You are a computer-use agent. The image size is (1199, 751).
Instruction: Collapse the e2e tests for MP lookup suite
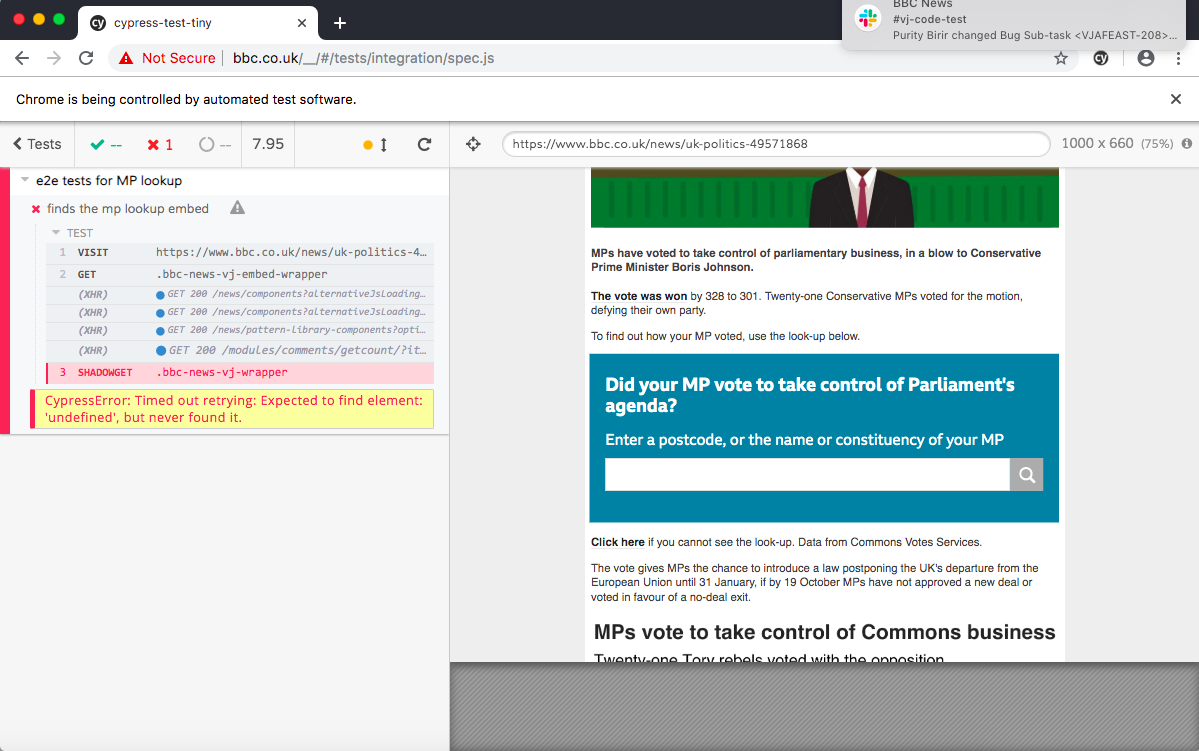(25, 180)
